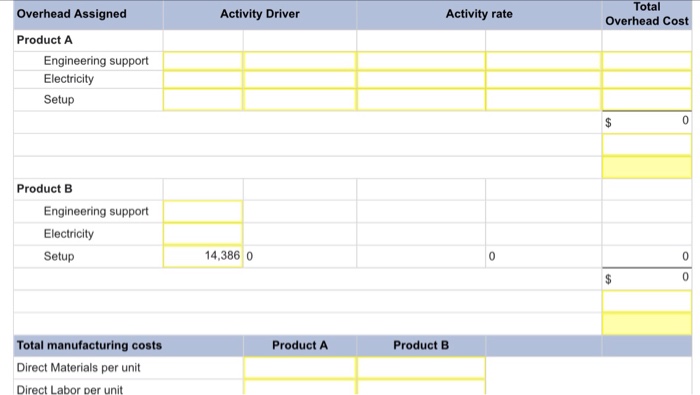Screen dimensions: 700x395
Task: Click the Direct Materials per unit label
Action: coord(79,368)
